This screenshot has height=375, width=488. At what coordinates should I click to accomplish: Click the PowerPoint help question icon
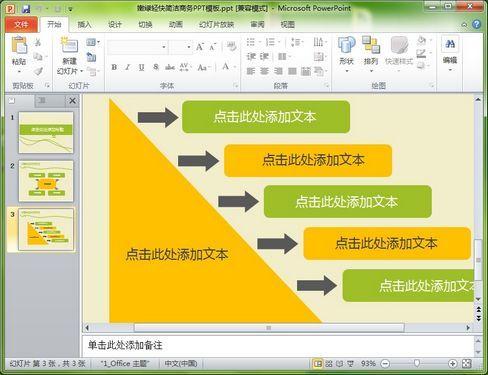[477, 24]
